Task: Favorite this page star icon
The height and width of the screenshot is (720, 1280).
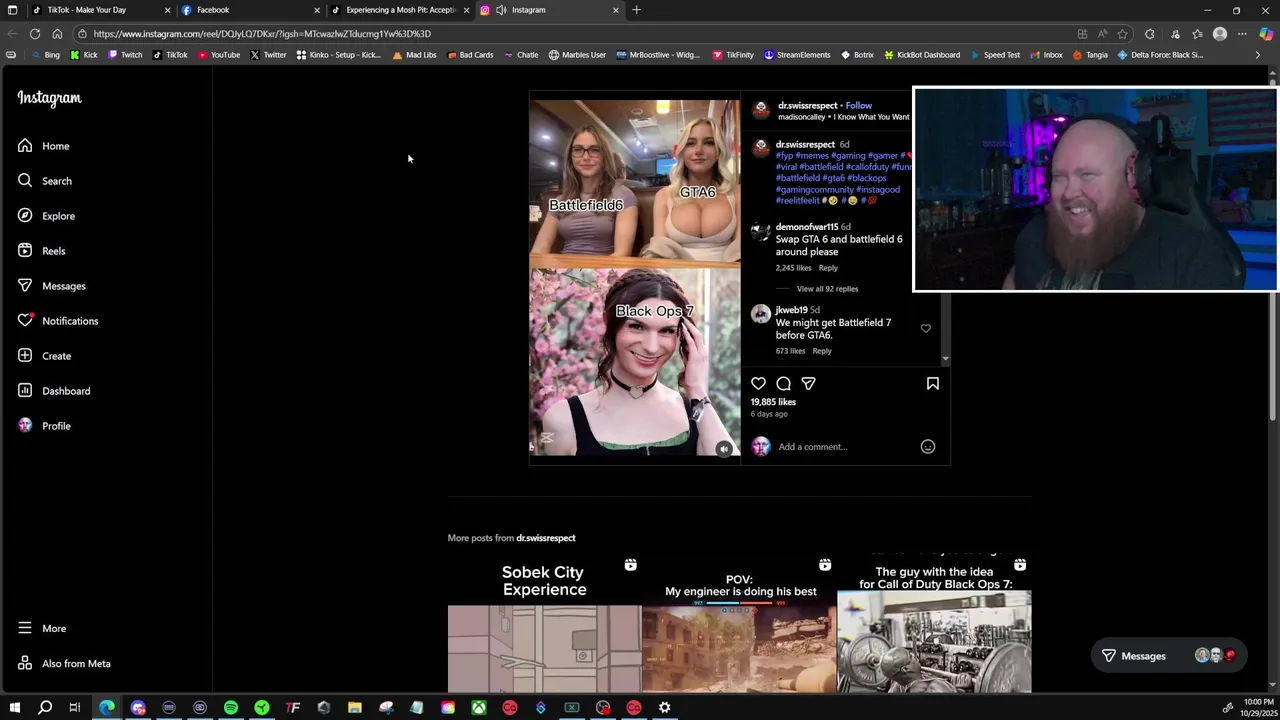Action: click(1123, 34)
